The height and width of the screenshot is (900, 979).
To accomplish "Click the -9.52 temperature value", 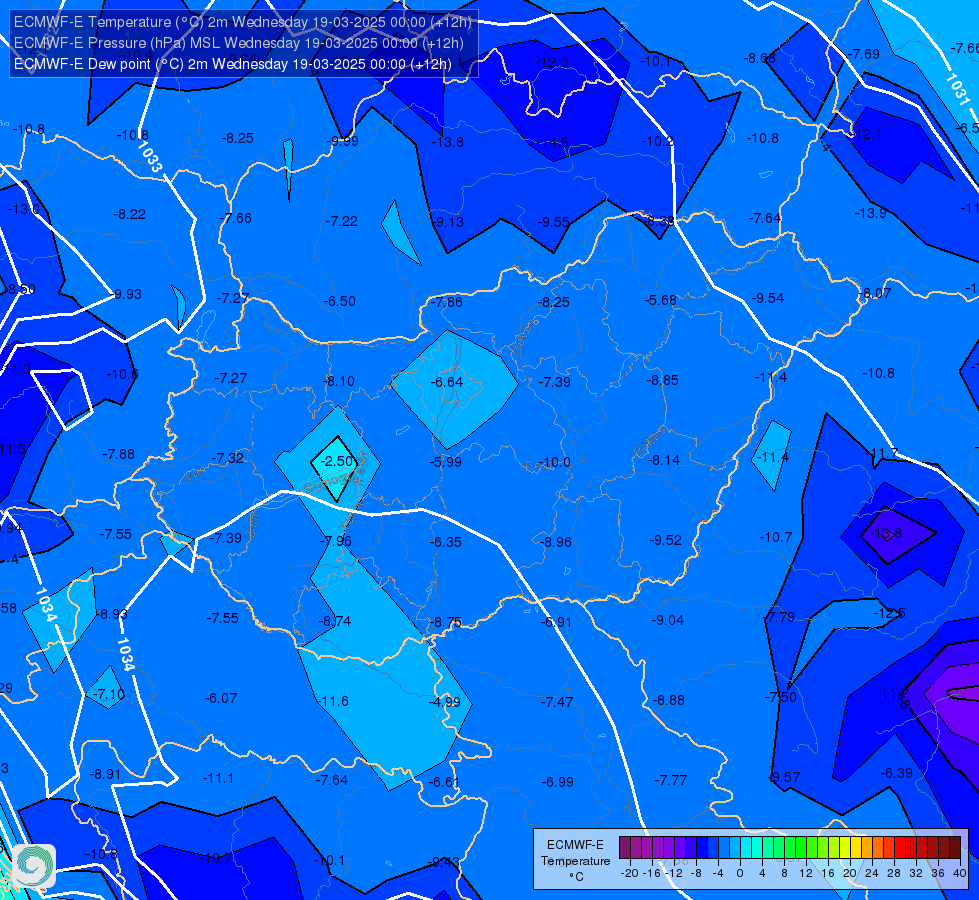I will coord(666,540).
